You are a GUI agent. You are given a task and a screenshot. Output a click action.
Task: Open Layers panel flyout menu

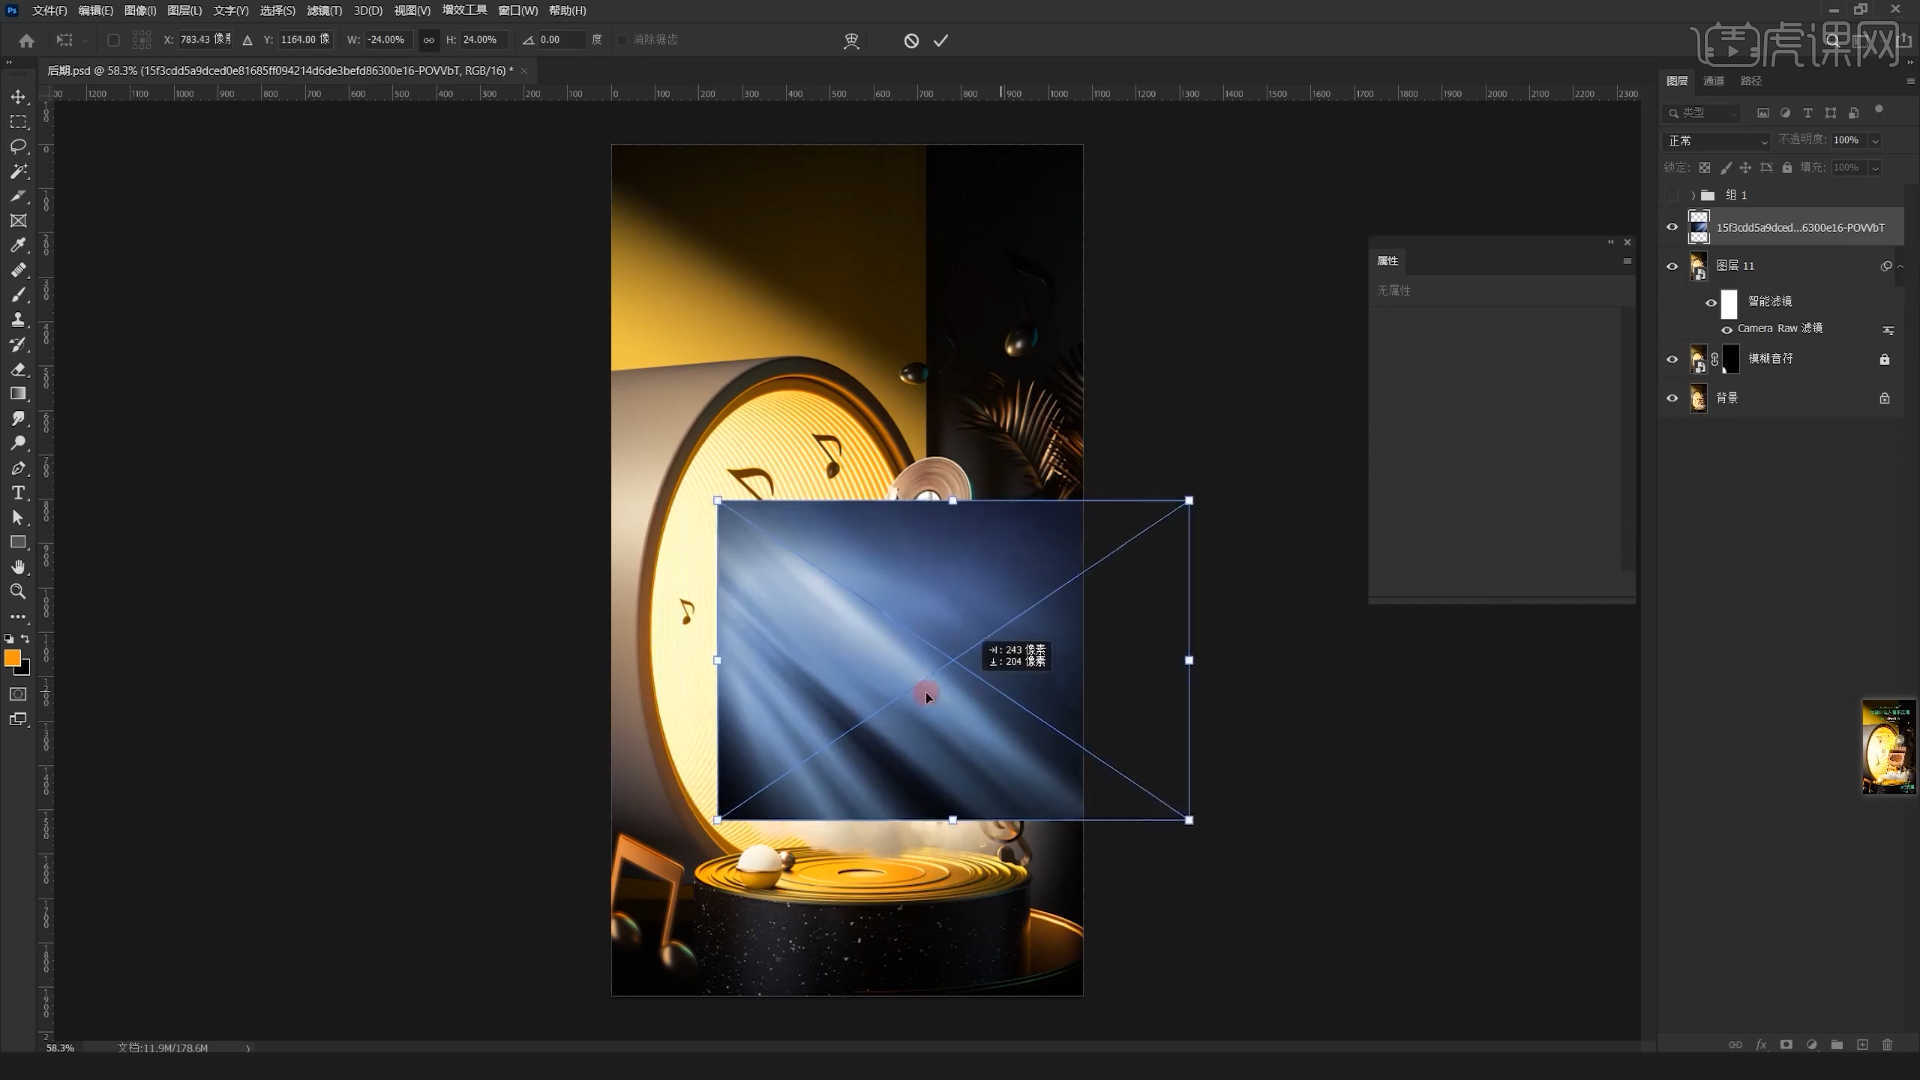[x=1910, y=81]
